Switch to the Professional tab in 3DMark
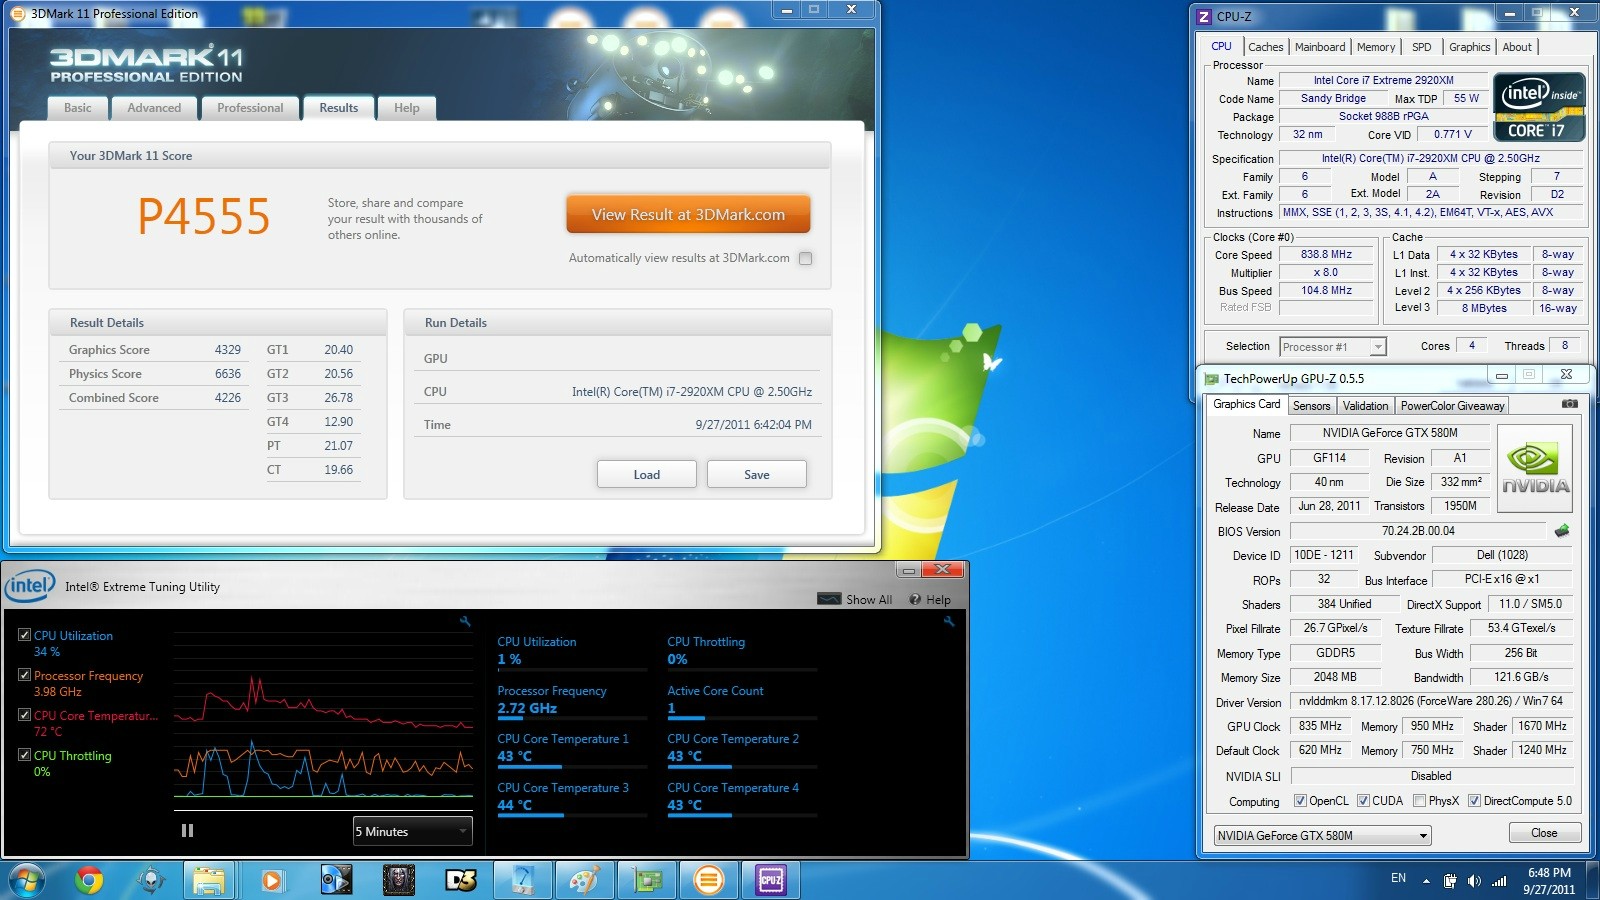Image resolution: width=1600 pixels, height=900 pixels. [x=250, y=108]
